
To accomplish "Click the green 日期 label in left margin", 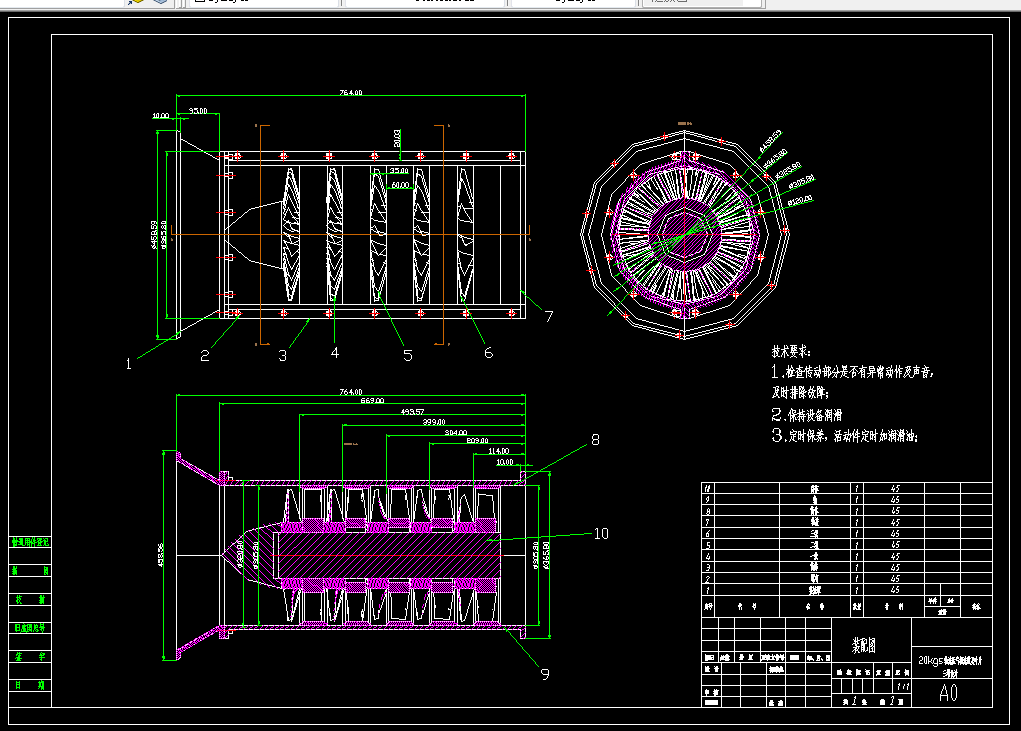I will tap(30, 685).
